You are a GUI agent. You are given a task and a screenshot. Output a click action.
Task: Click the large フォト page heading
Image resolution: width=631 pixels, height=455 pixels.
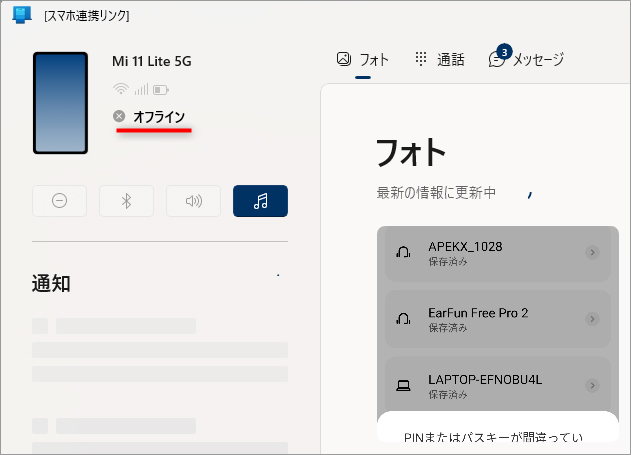(x=410, y=152)
